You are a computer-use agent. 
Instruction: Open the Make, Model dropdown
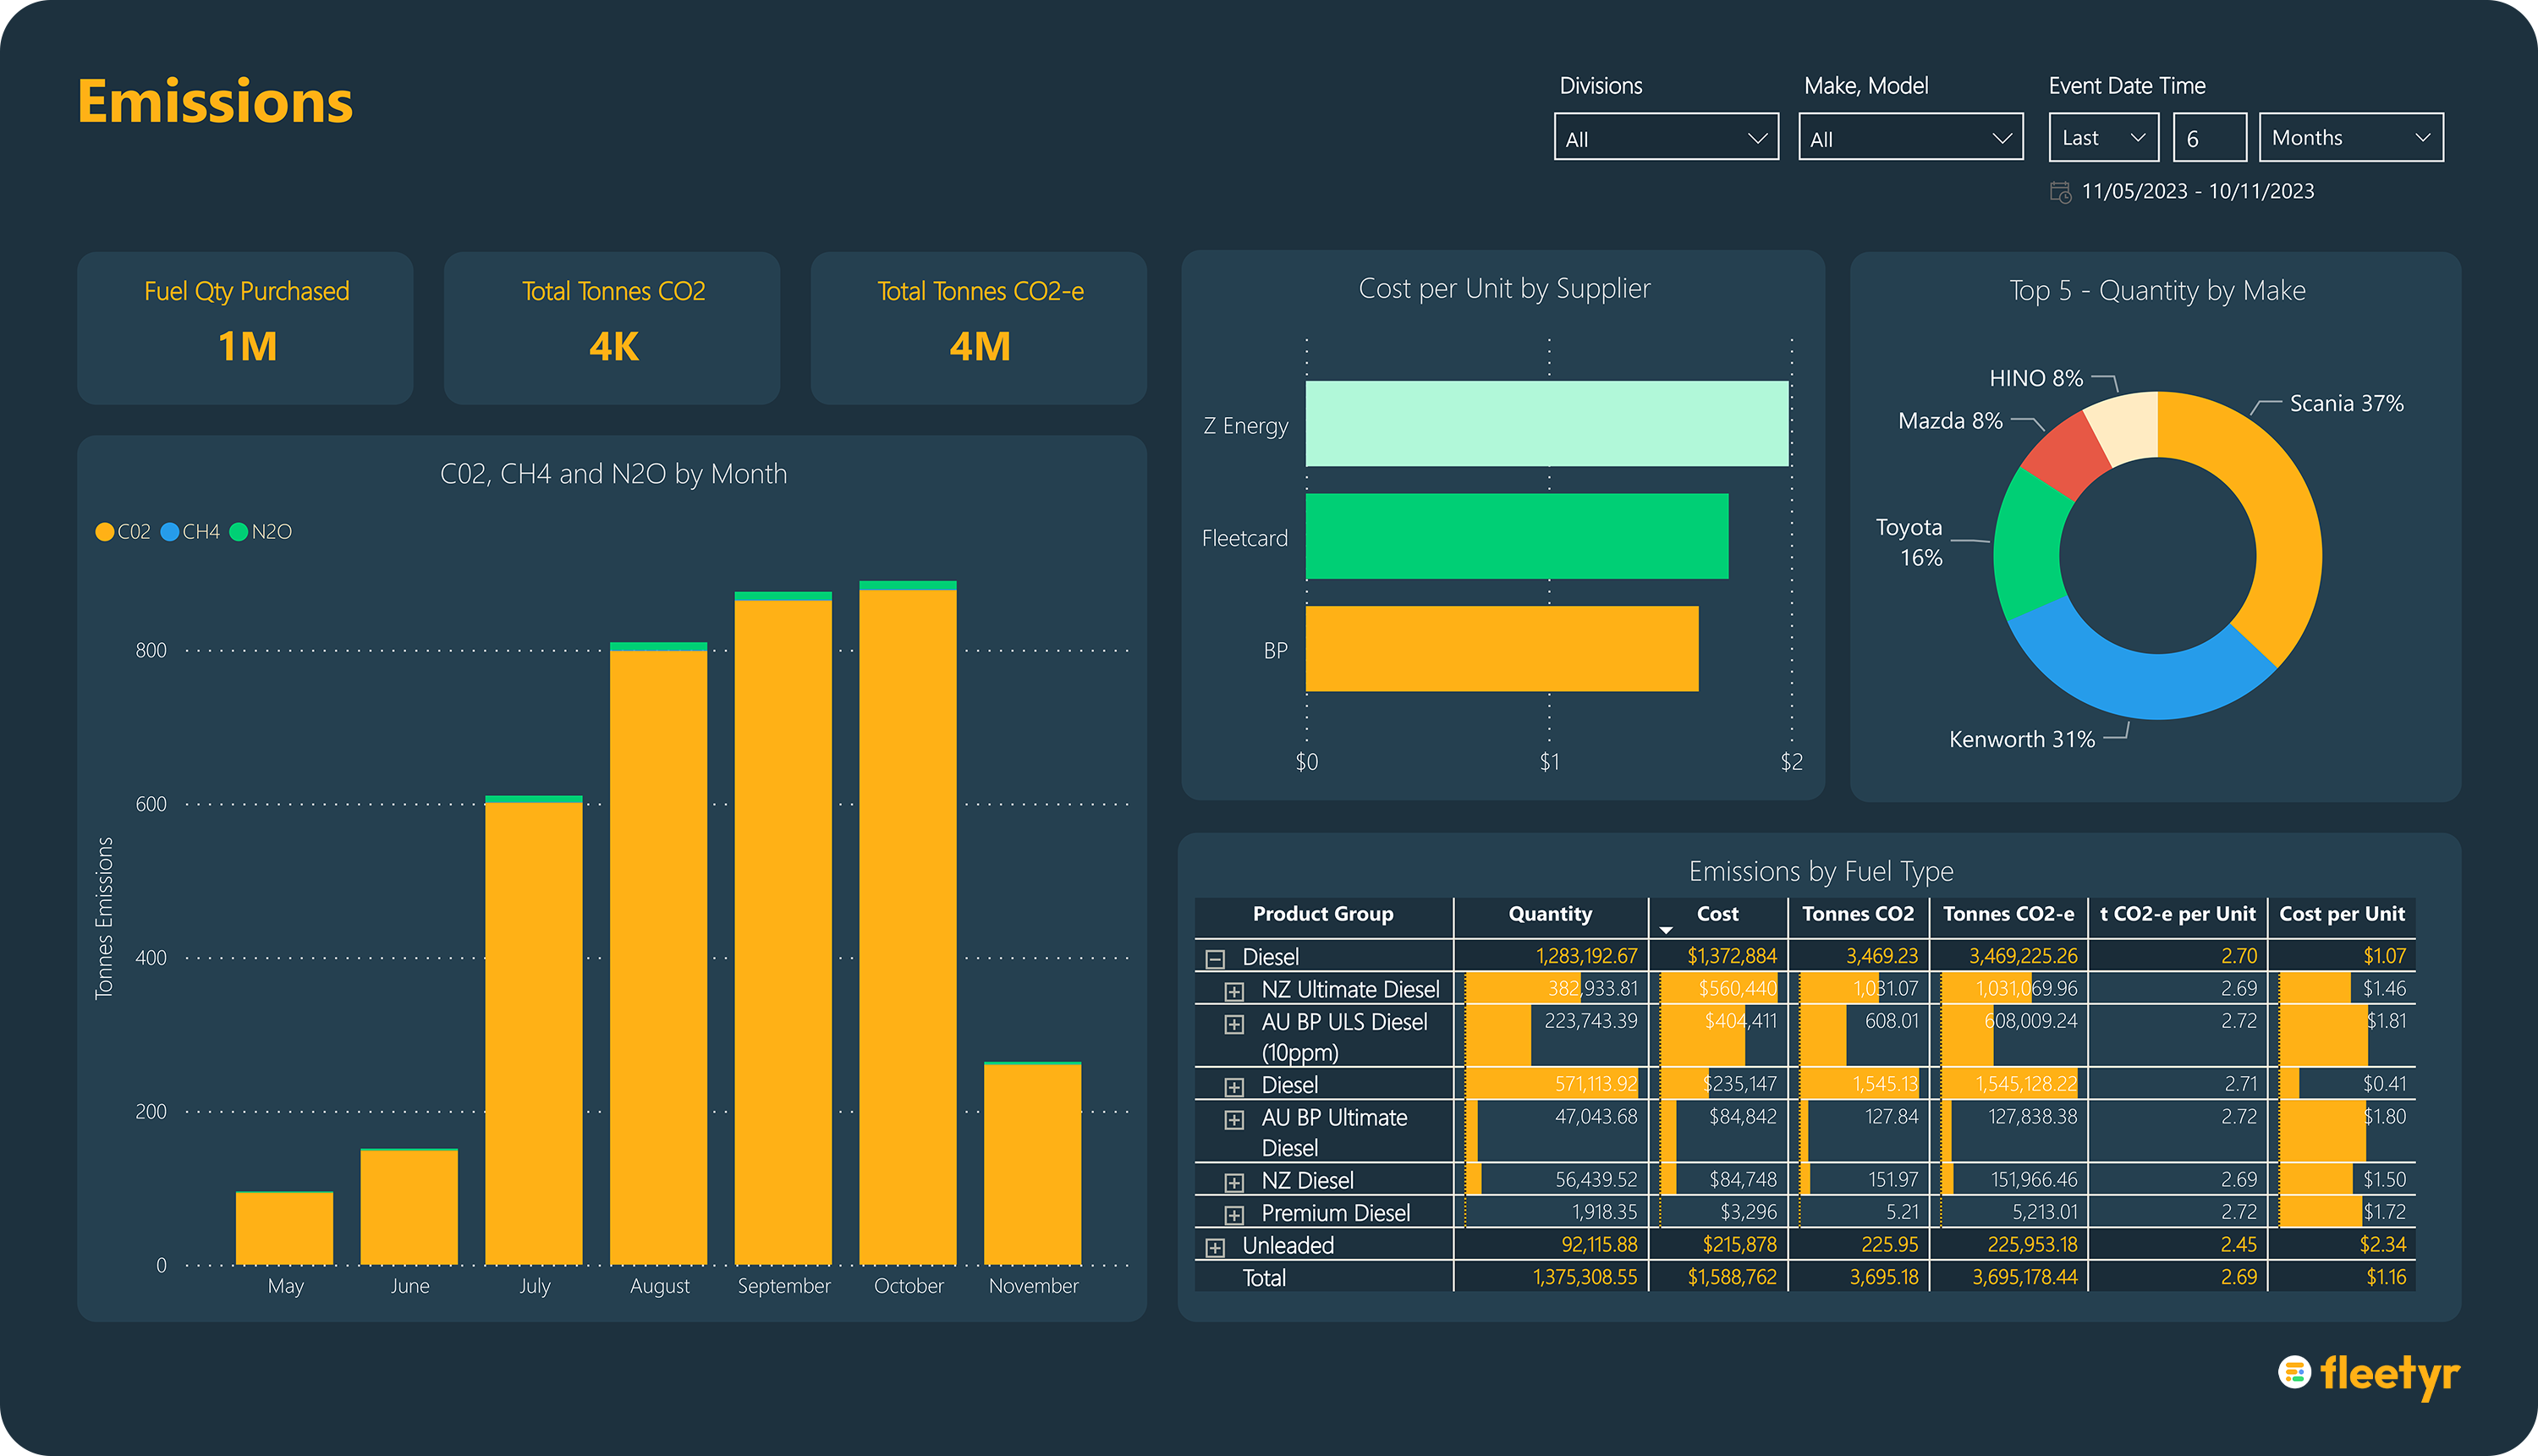1910,138
